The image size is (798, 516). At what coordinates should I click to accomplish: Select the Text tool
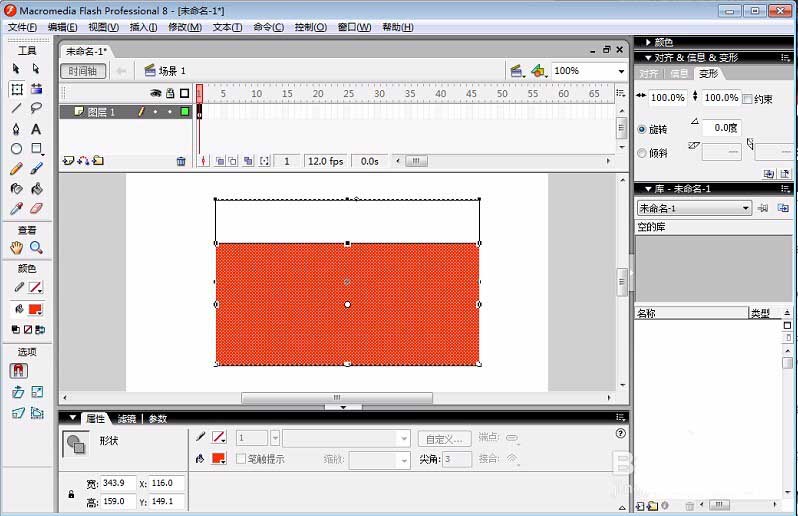[x=36, y=129]
